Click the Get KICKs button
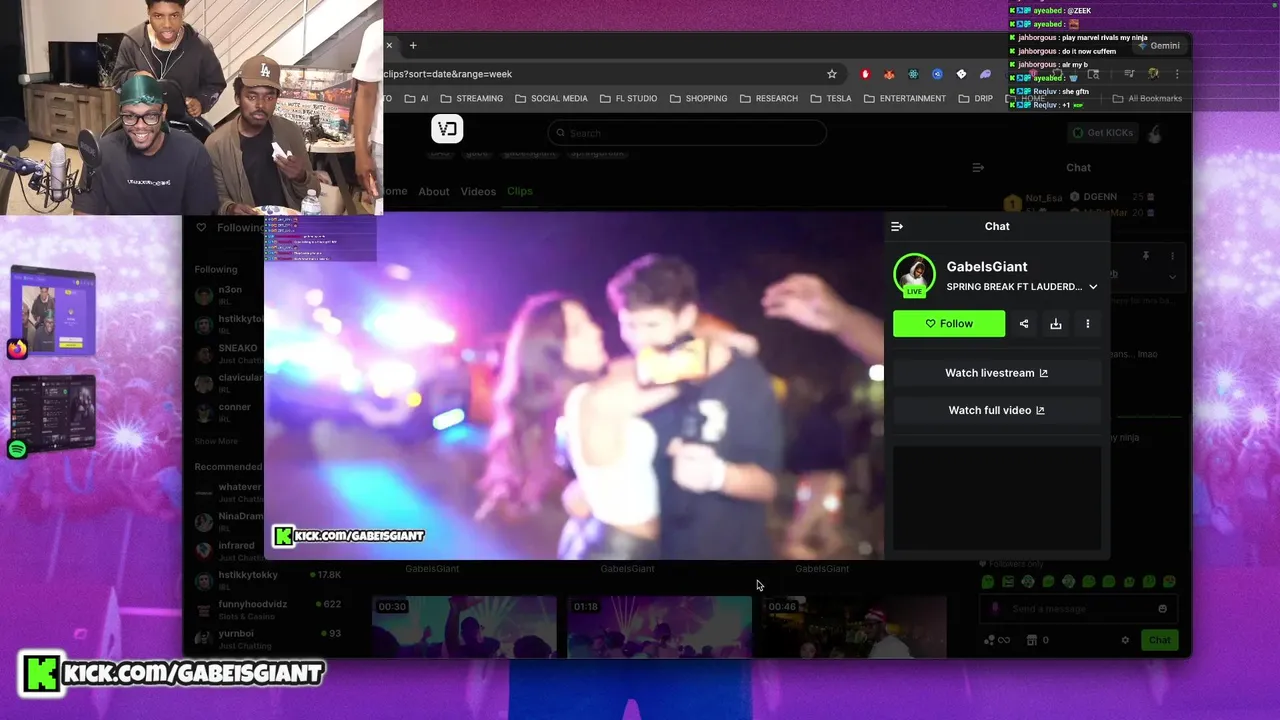 pyautogui.click(x=1103, y=133)
